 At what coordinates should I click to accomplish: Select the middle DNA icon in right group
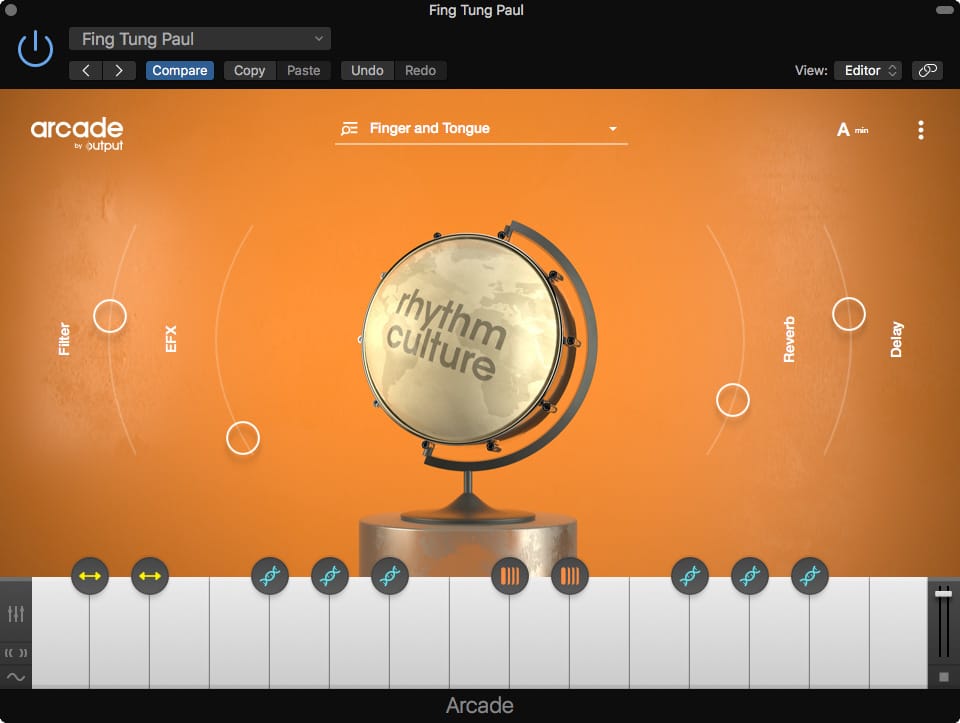(750, 575)
